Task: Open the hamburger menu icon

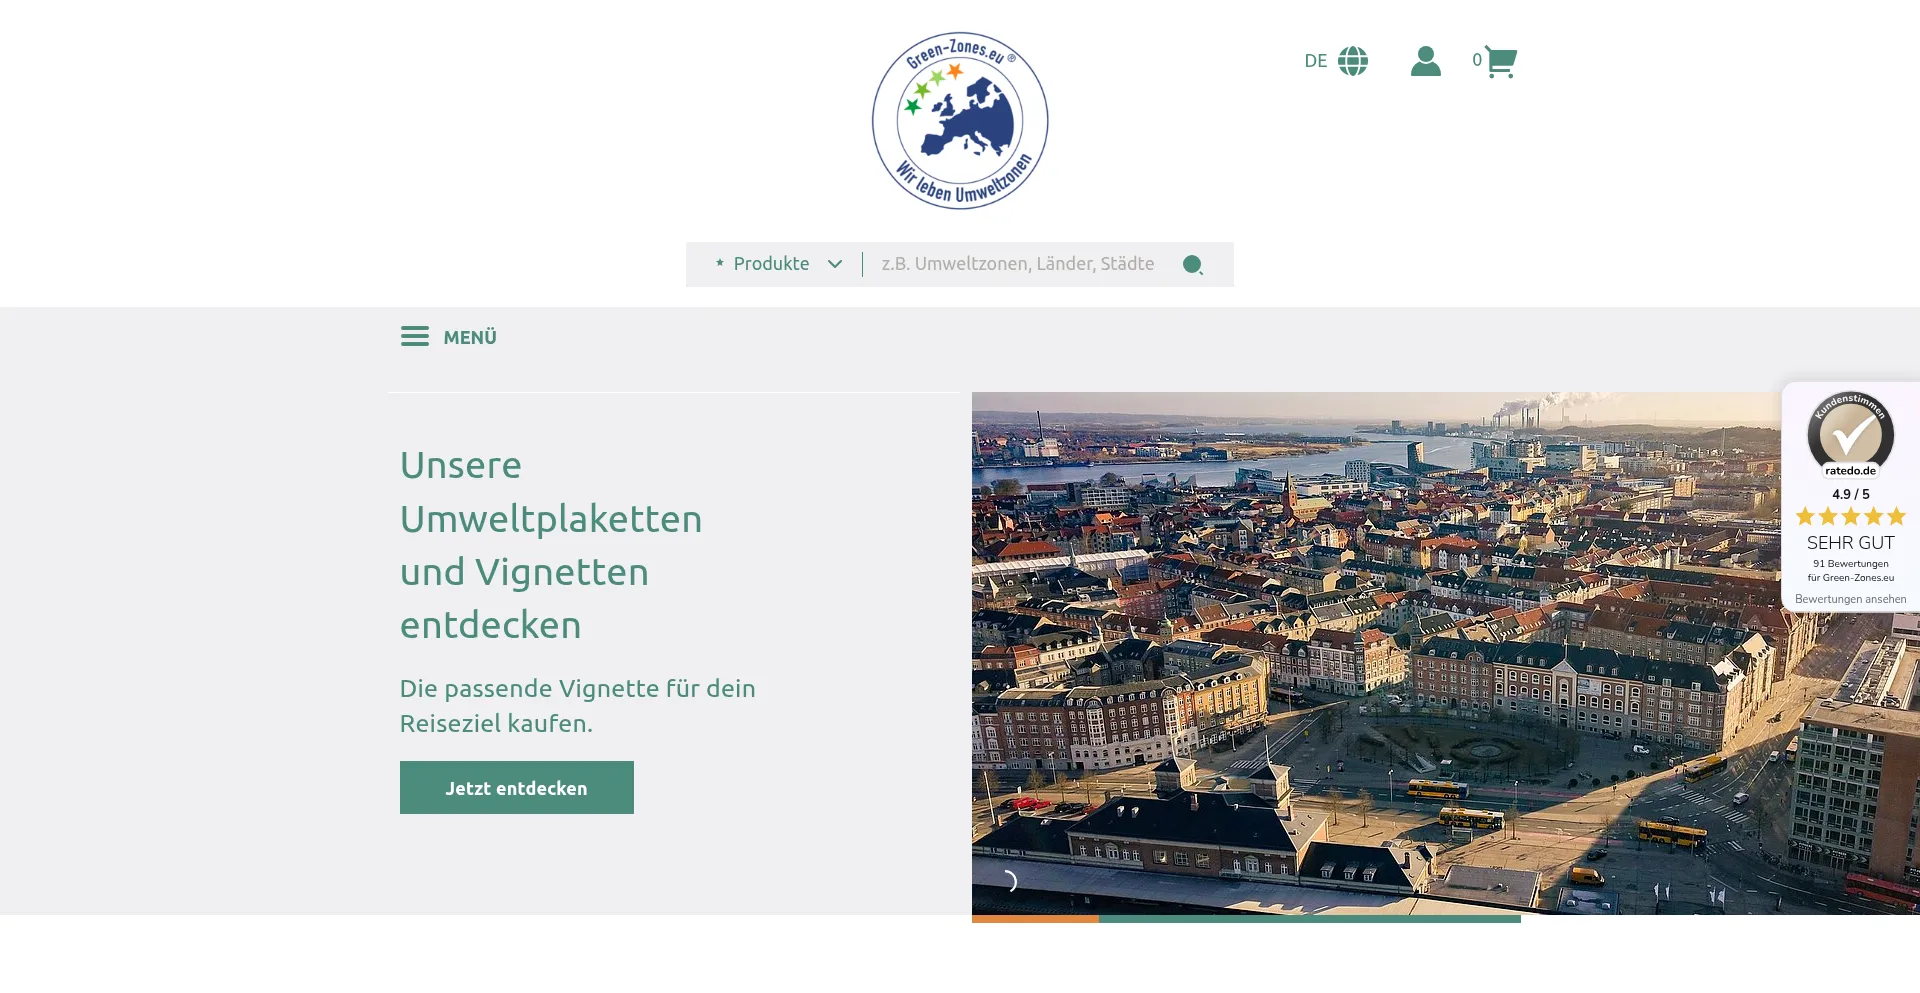Action: click(415, 337)
